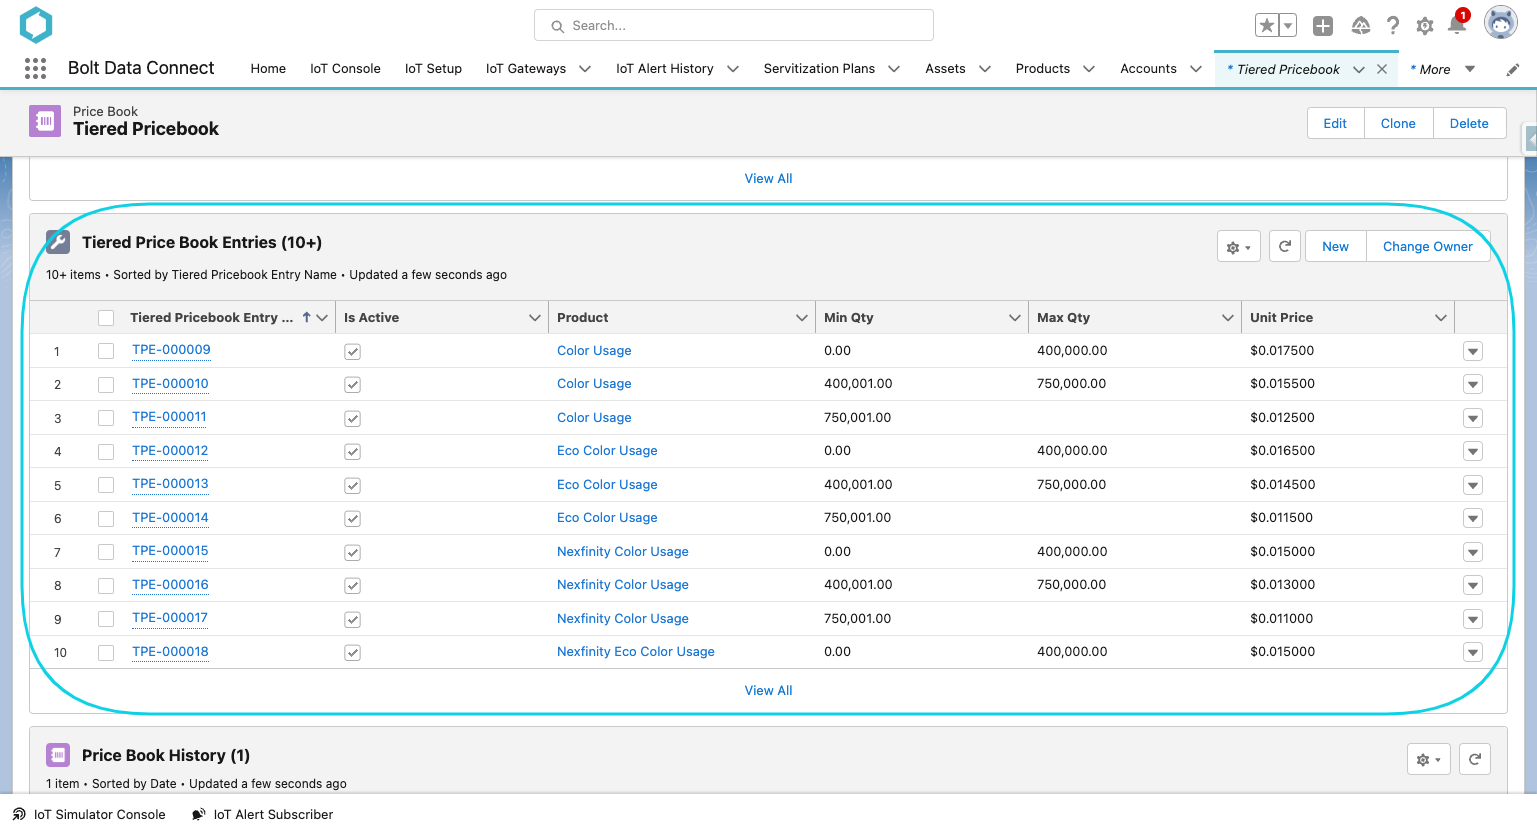Image resolution: width=1537 pixels, height=834 pixels.
Task: Open the Accounts nav tab
Action: point(1148,69)
